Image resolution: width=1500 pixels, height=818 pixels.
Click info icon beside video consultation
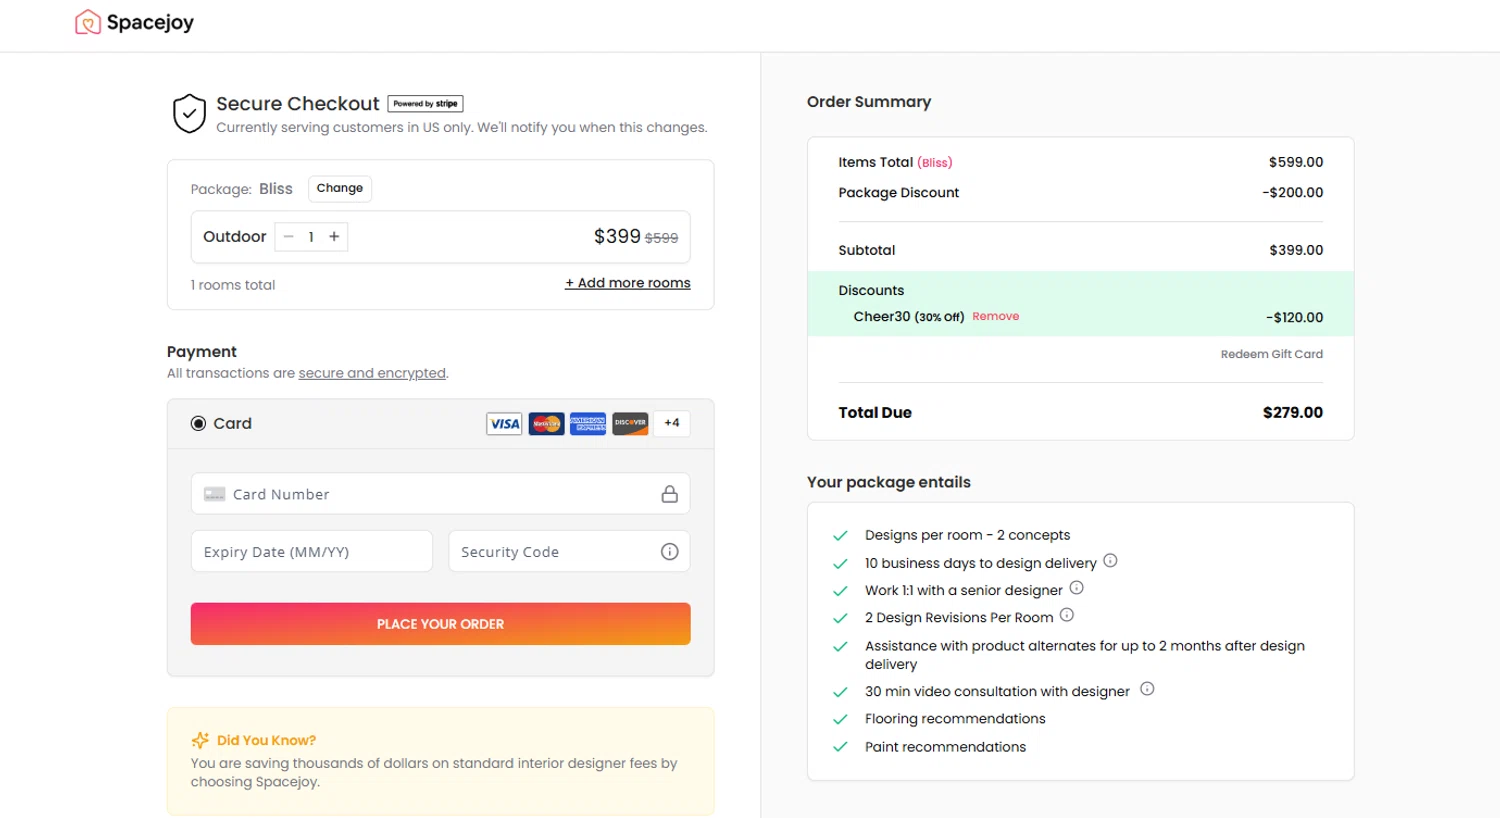click(x=1147, y=689)
